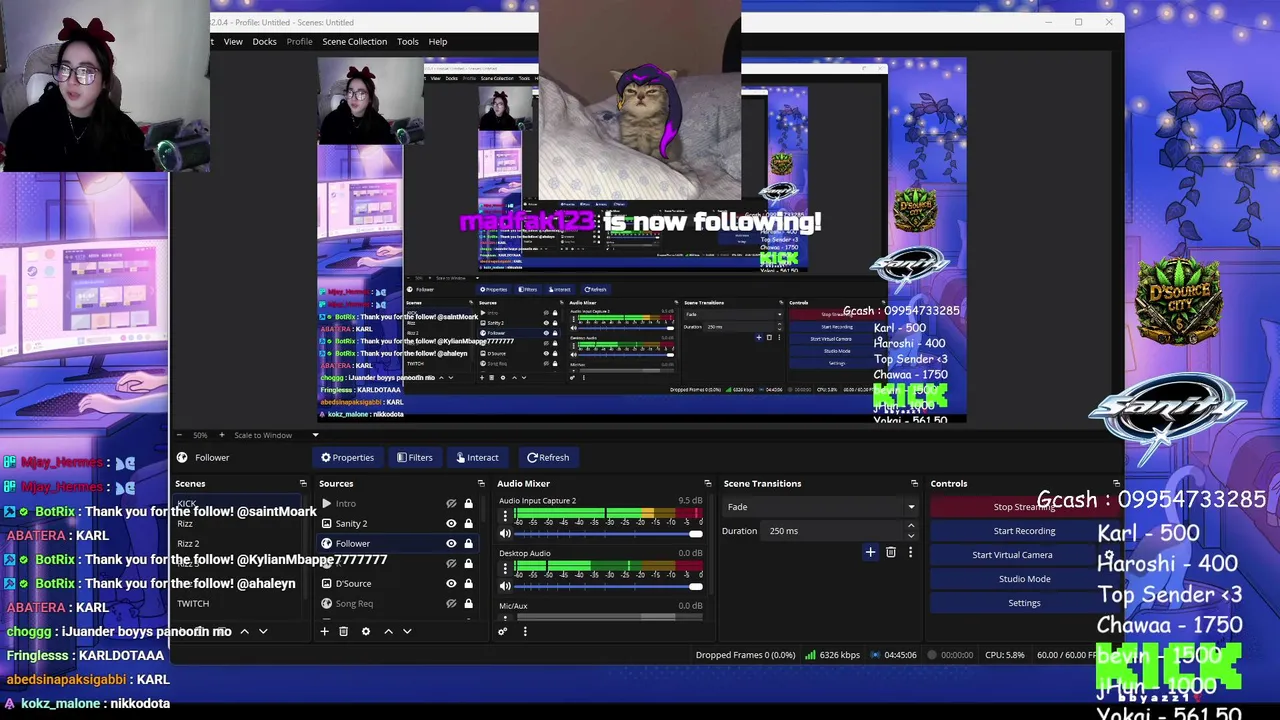Increase transition duration with up stepper

pyautogui.click(x=912, y=527)
